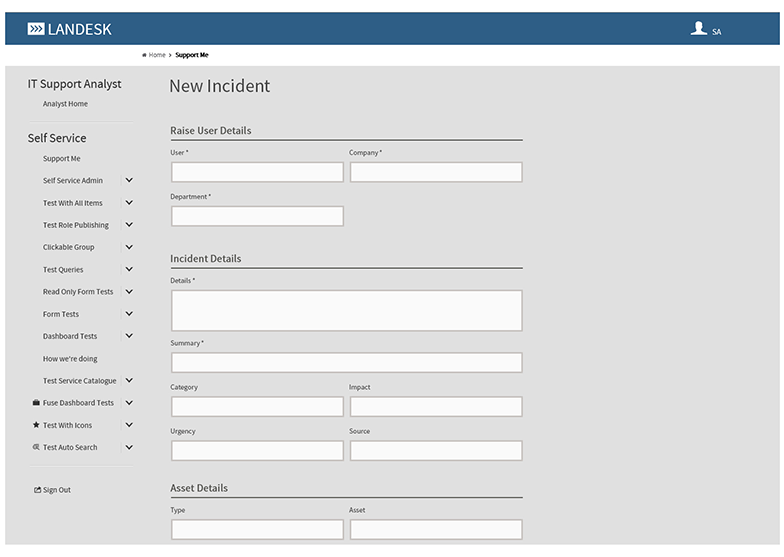The height and width of the screenshot is (557, 784).
Task: Click Support Me breadcrumb link
Action: [x=192, y=55]
